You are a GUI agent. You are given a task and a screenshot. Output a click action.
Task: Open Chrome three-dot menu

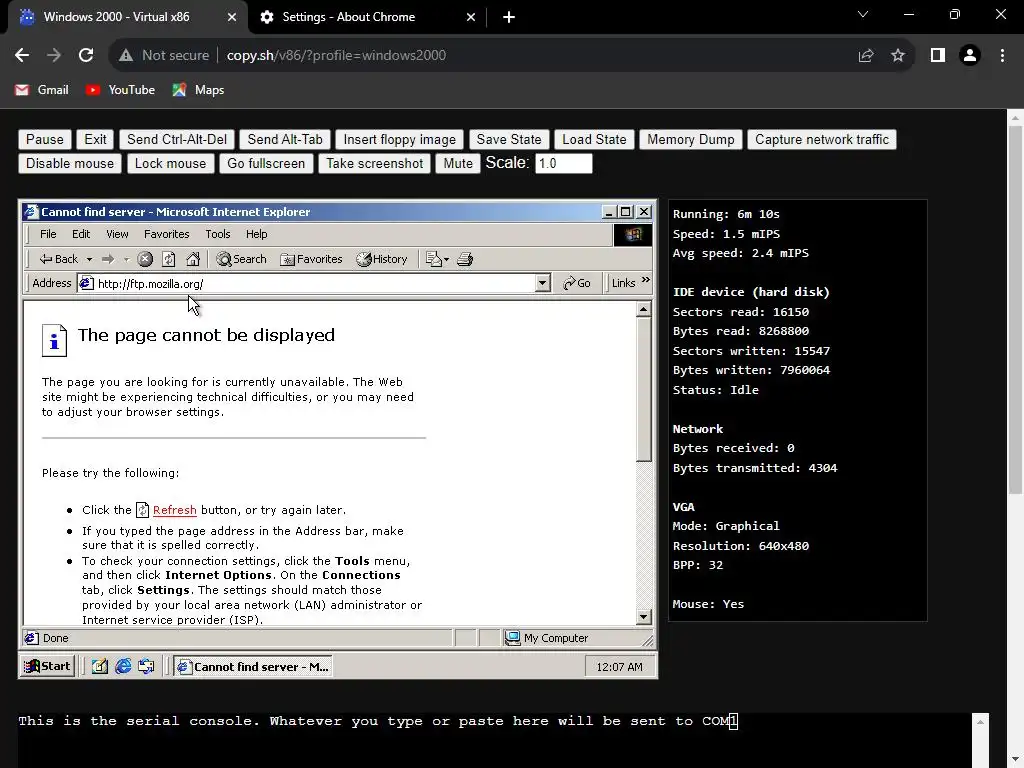(x=1002, y=56)
